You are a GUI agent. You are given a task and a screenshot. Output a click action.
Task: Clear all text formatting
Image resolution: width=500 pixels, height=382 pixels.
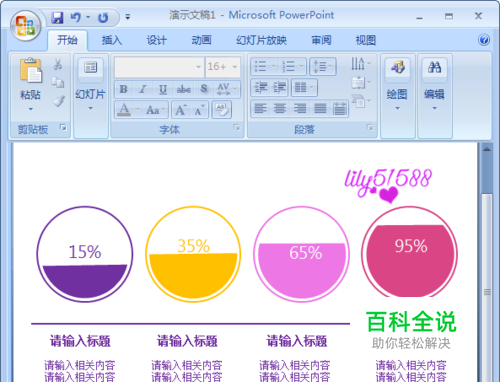[x=222, y=110]
